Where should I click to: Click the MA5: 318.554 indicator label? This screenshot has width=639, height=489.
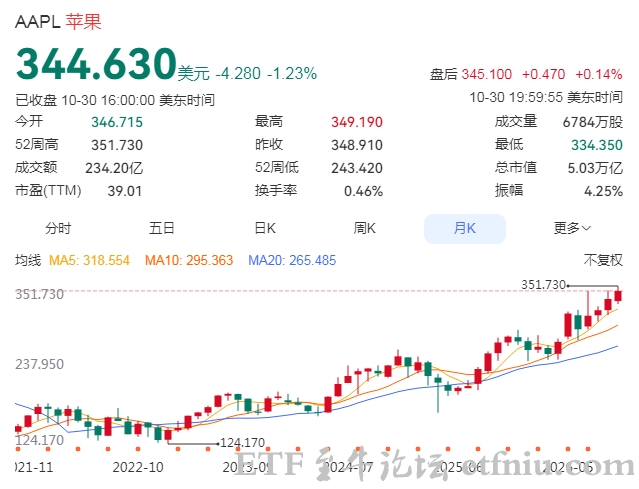point(89,260)
